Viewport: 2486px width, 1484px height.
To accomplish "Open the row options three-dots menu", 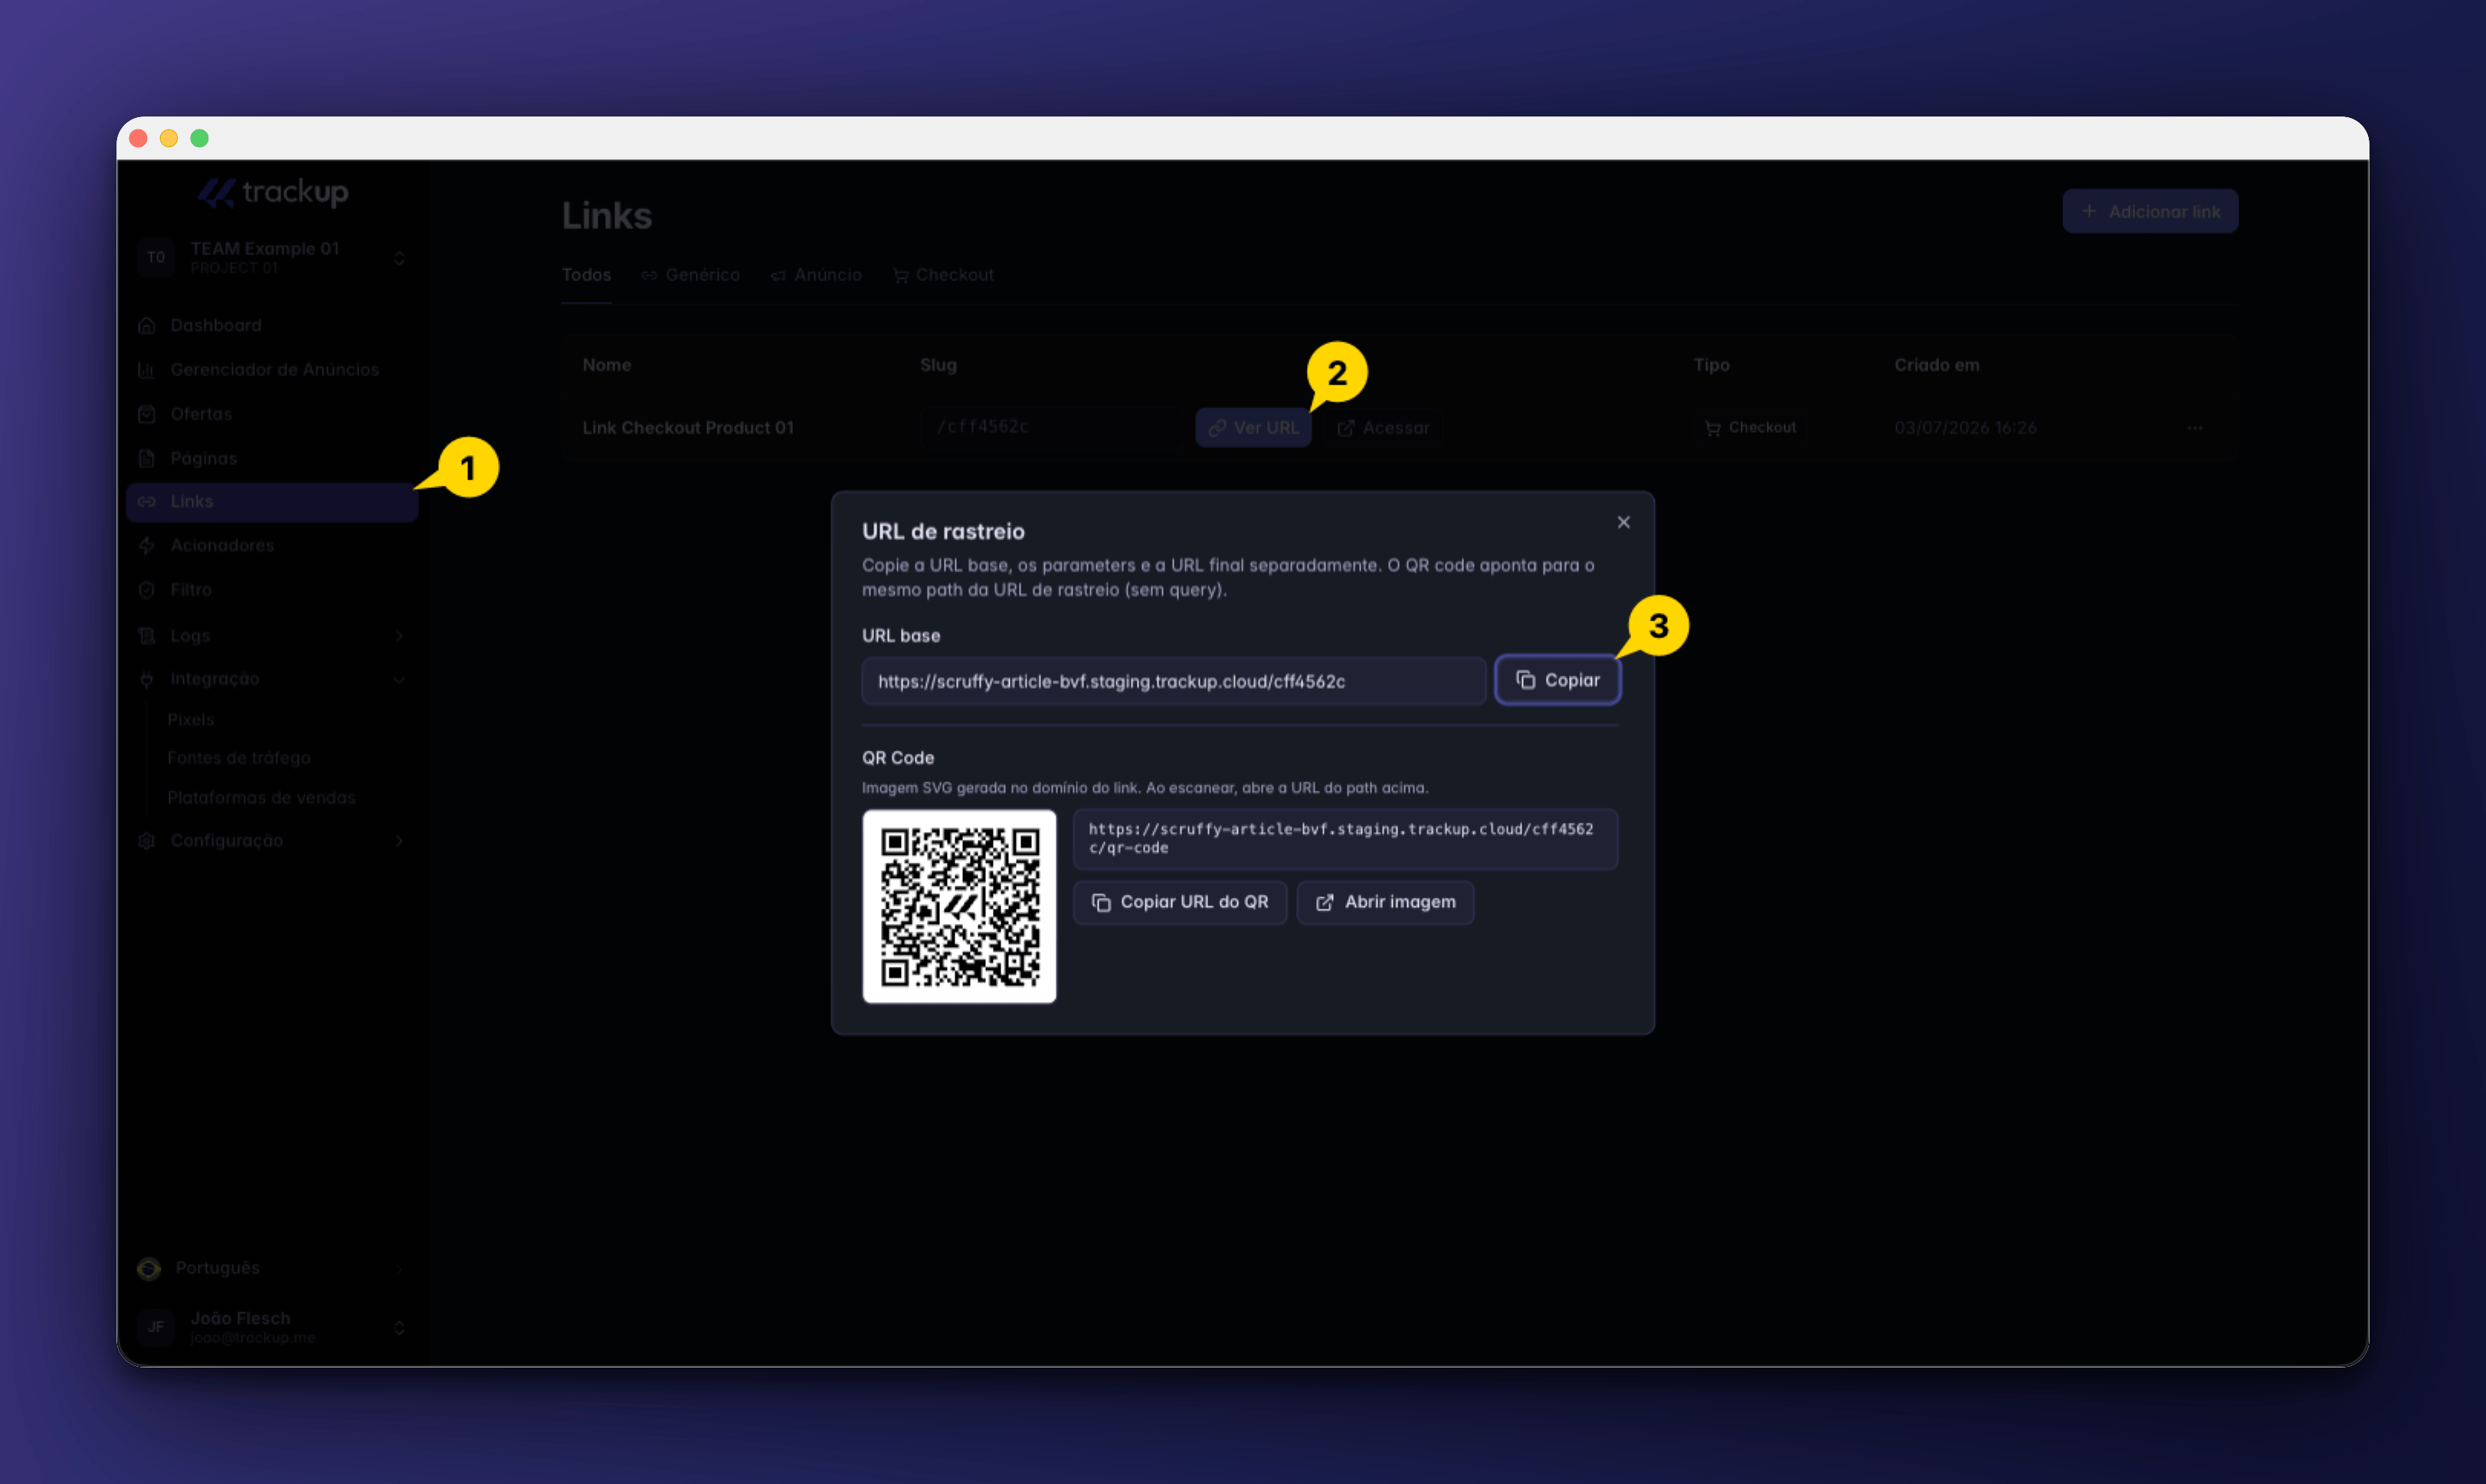I will [x=2194, y=428].
